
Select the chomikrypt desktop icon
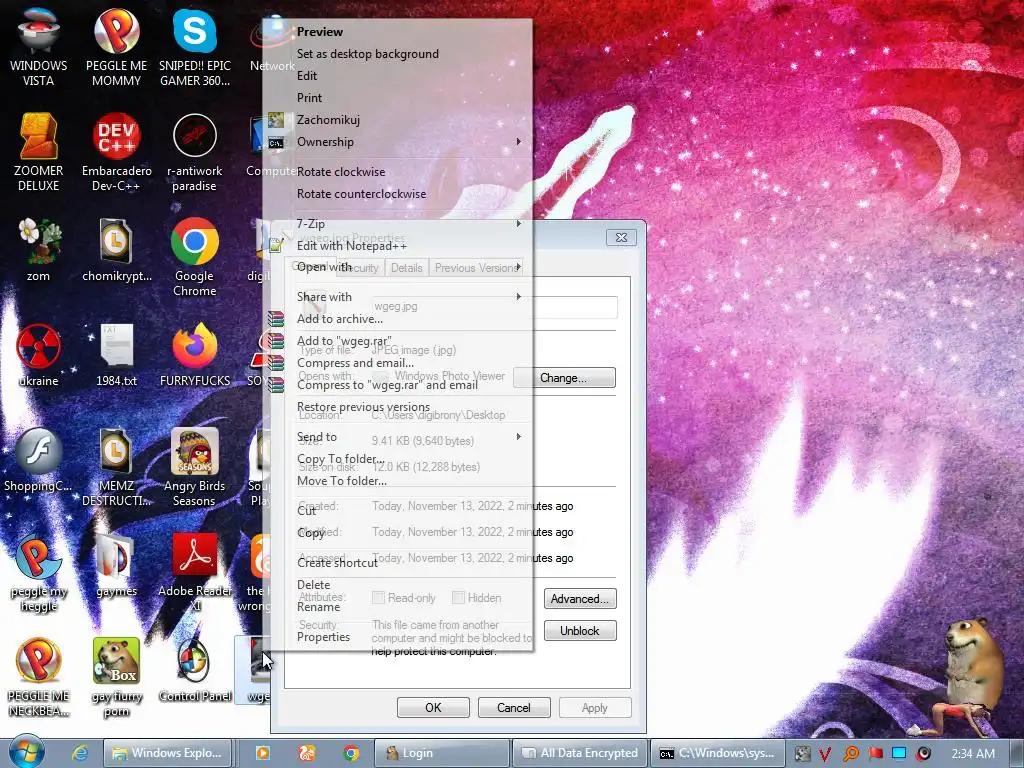(116, 251)
